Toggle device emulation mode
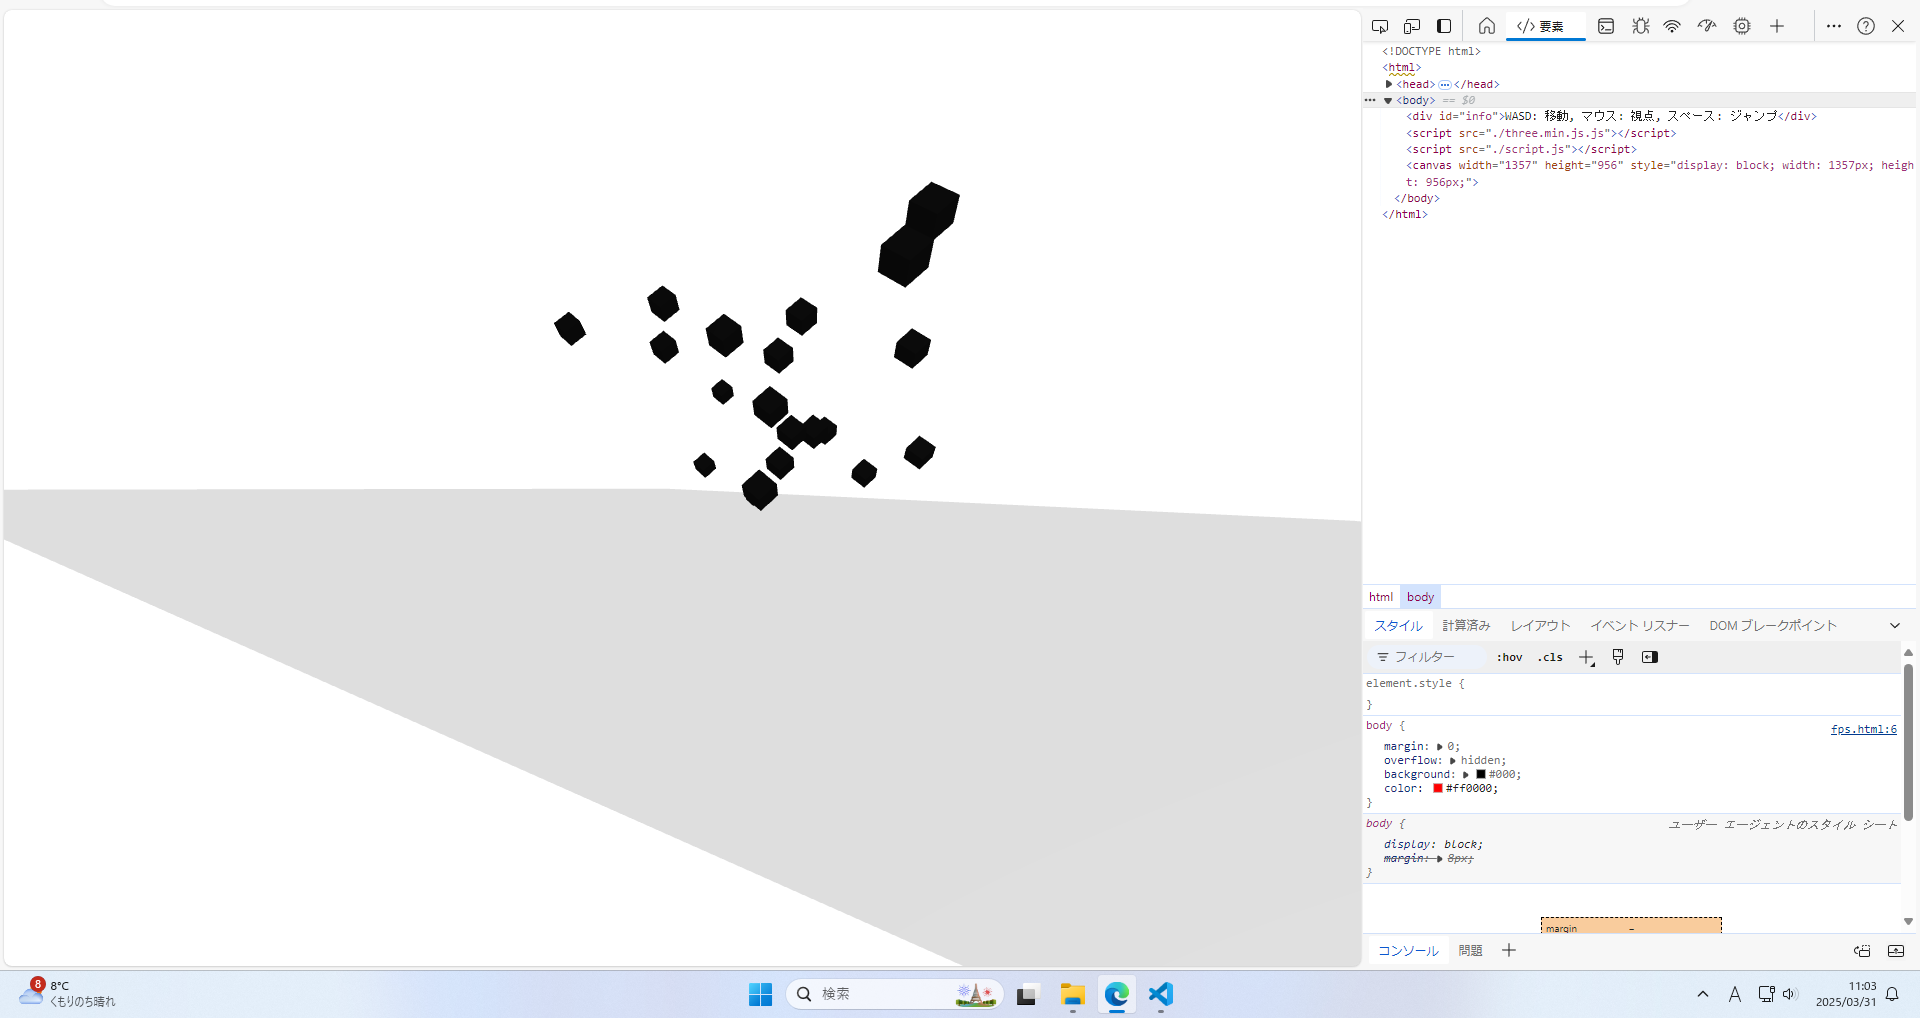This screenshot has width=1920, height=1018. tap(1412, 26)
